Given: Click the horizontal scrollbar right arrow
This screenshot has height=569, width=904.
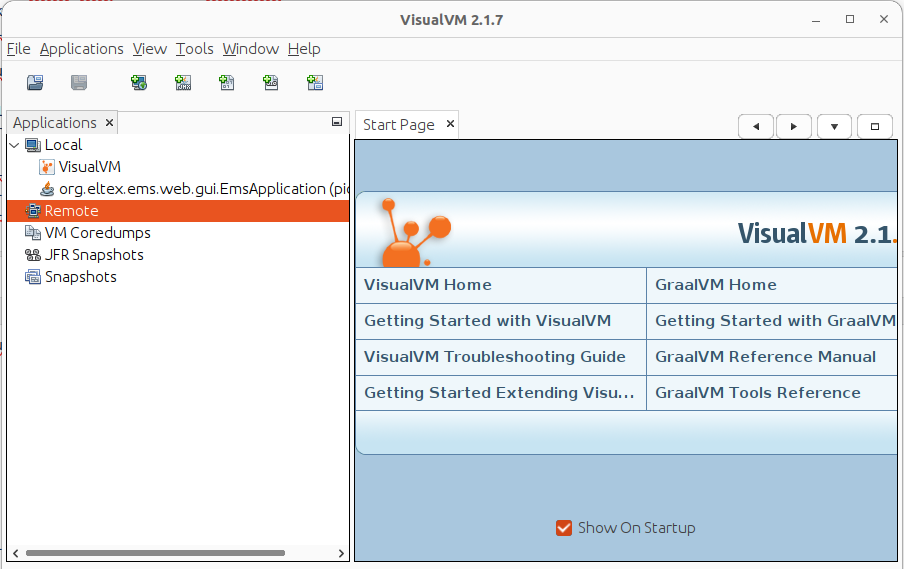Looking at the screenshot, I should pos(341,553).
